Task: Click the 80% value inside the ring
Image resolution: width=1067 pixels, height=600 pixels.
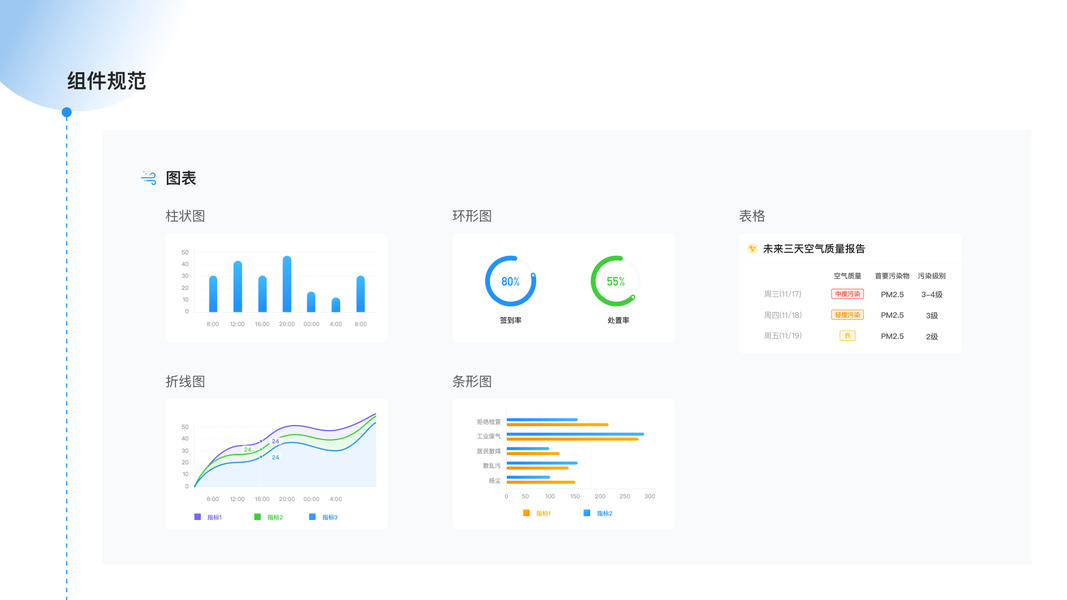Action: (x=510, y=282)
